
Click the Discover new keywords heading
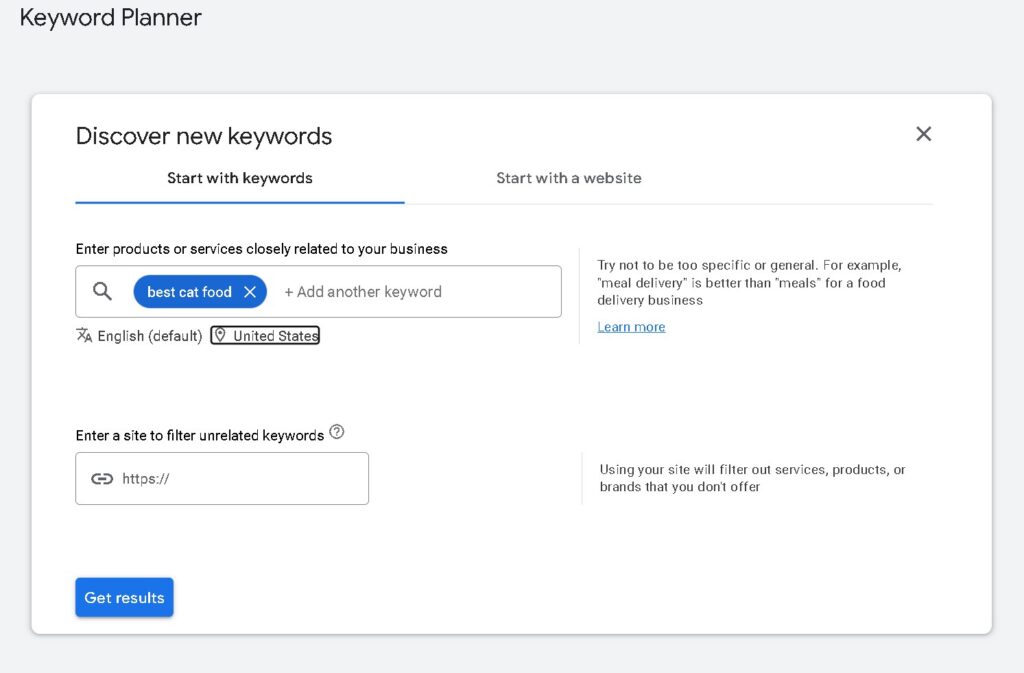204,136
